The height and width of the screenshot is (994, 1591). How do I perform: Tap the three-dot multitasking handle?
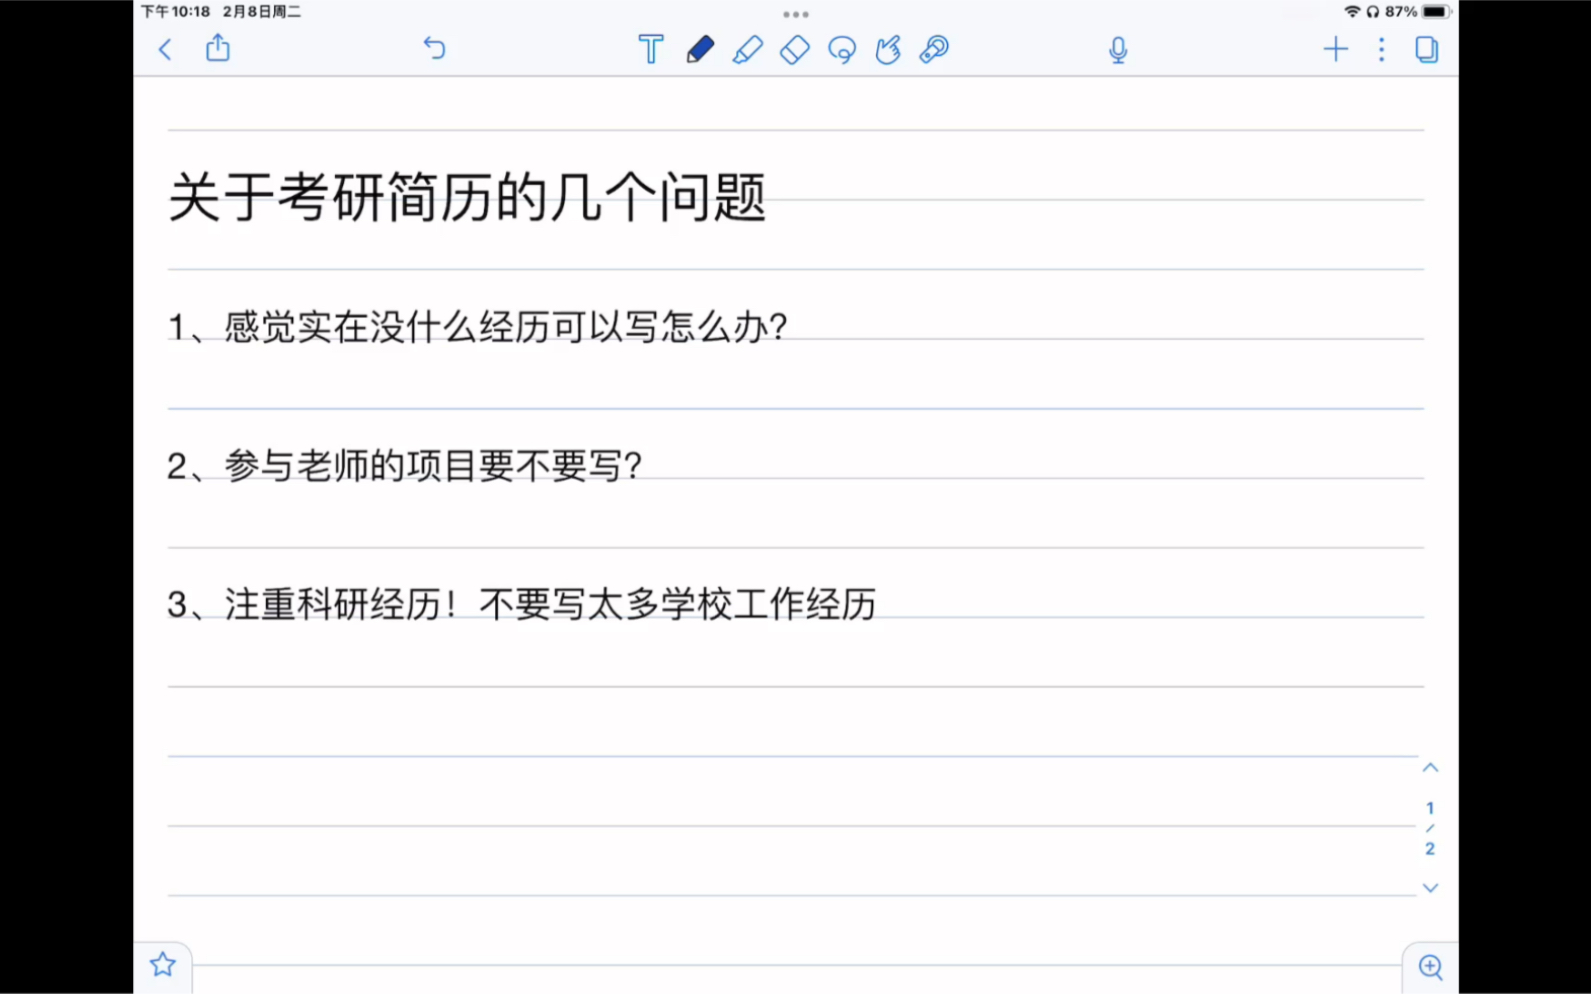[796, 14]
